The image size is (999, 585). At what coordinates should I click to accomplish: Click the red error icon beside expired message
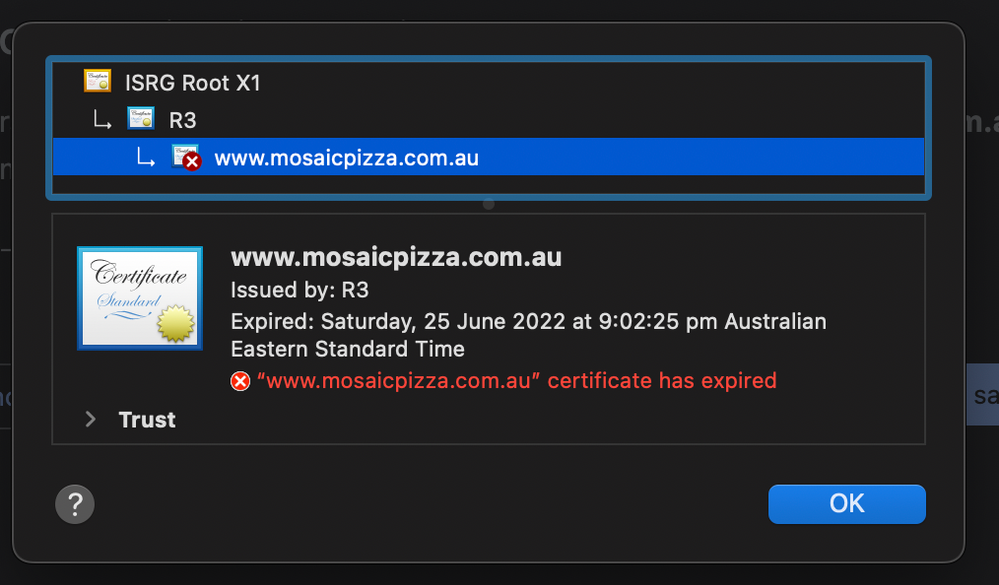(240, 381)
